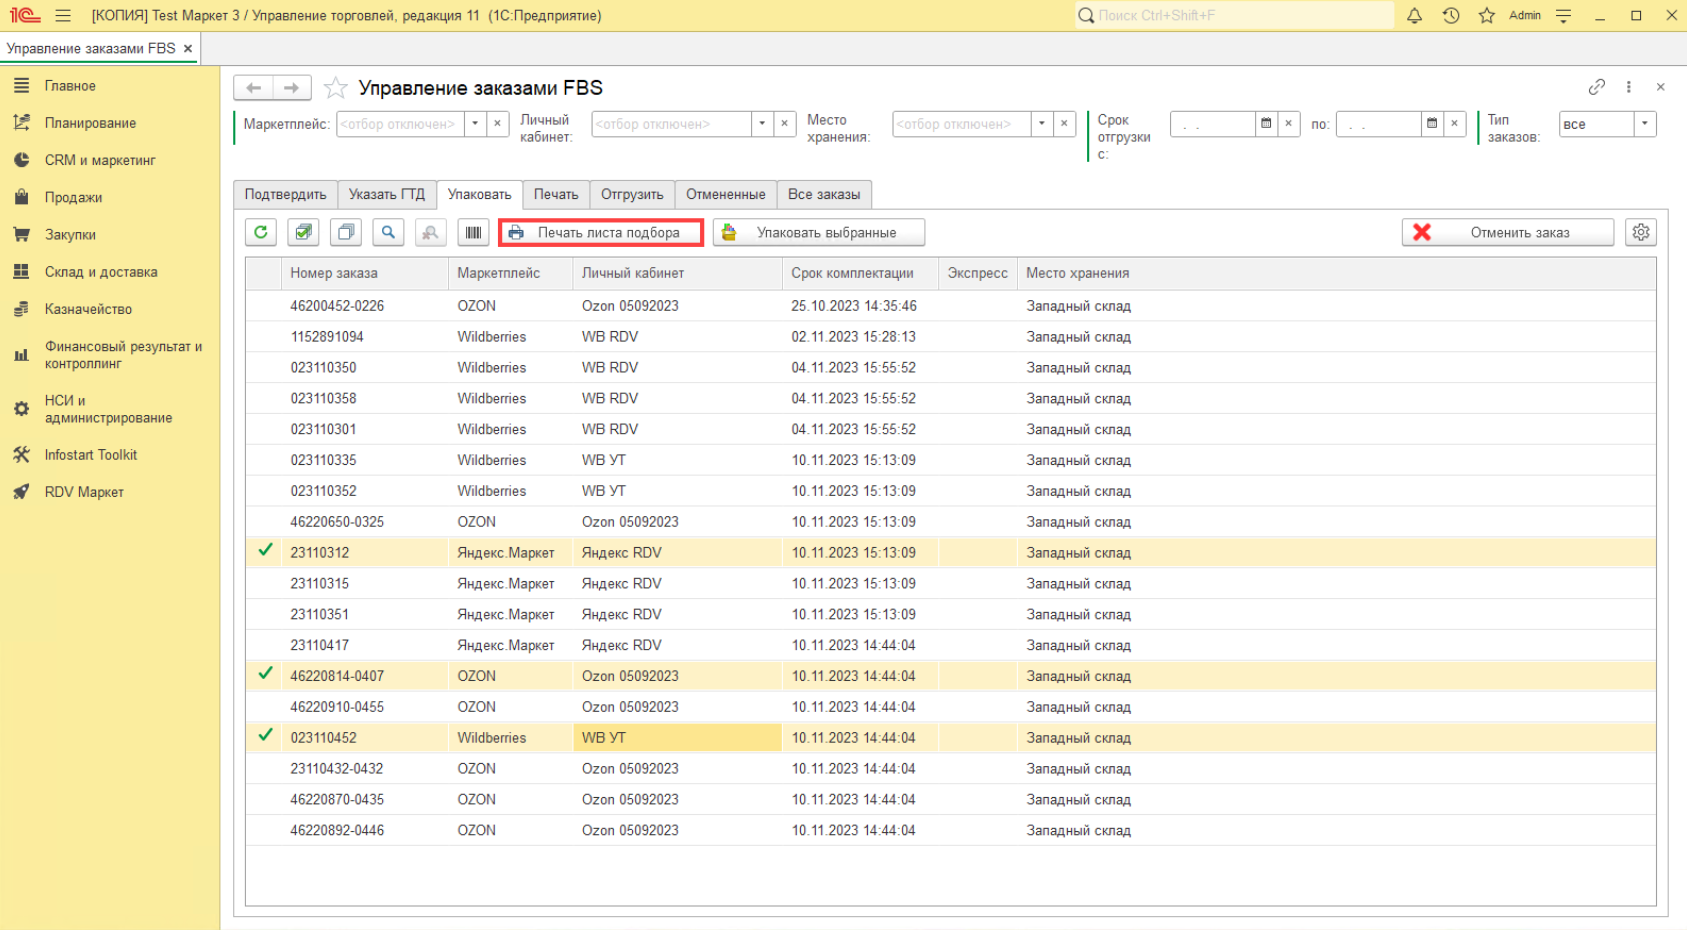The image size is (1687, 930).
Task: Click the 1C logo icon
Action: (24, 15)
